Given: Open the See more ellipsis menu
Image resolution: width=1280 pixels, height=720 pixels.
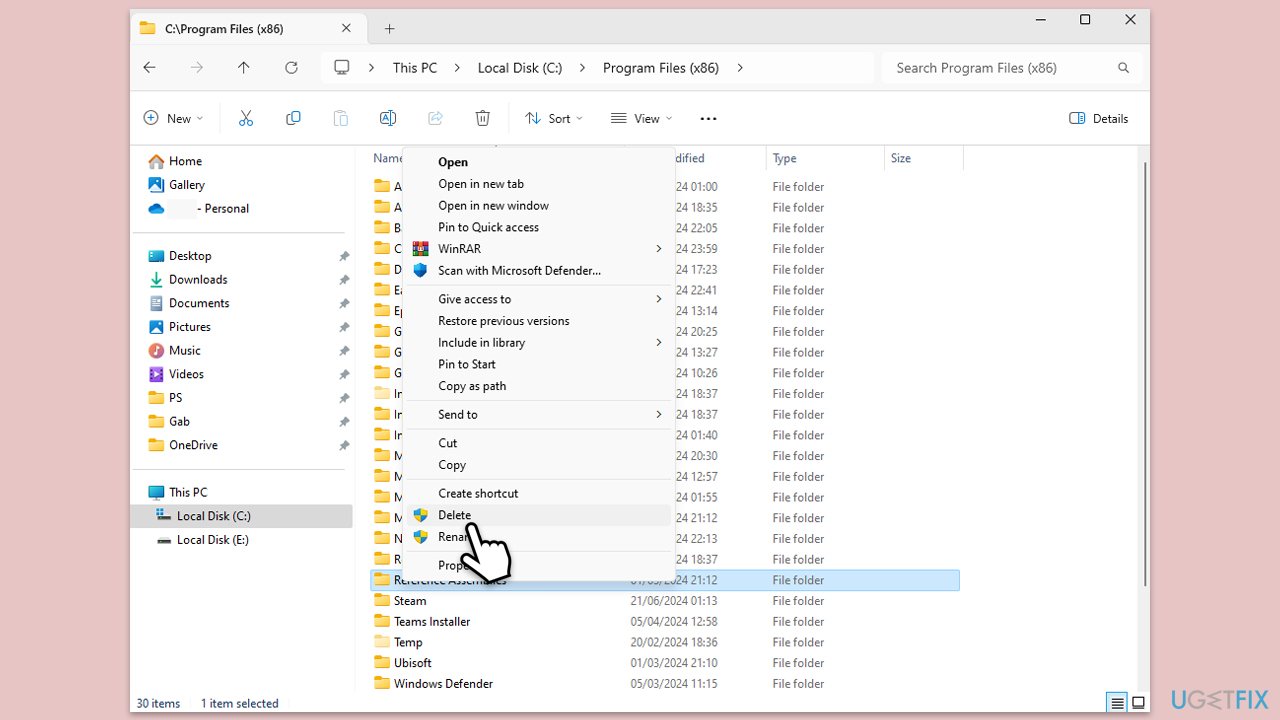Looking at the screenshot, I should (x=708, y=118).
